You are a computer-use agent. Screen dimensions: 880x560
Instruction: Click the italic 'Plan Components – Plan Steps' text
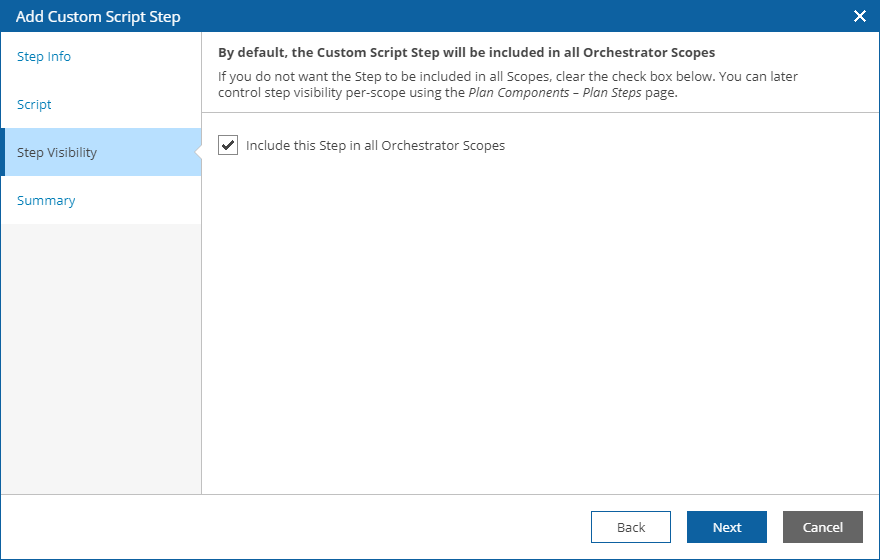(x=555, y=93)
